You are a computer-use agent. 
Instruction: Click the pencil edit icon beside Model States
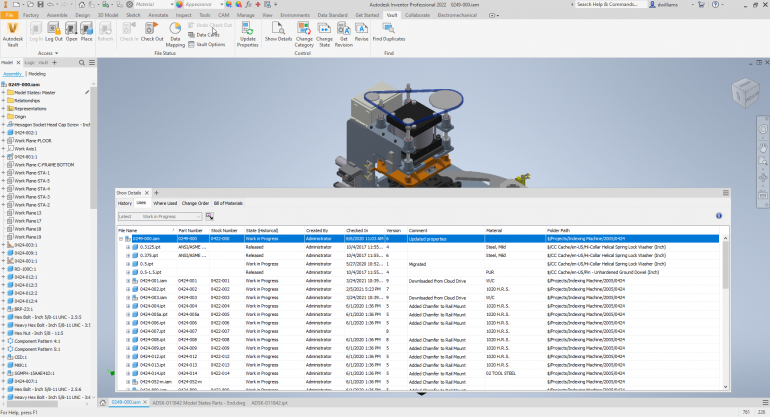(87, 92)
